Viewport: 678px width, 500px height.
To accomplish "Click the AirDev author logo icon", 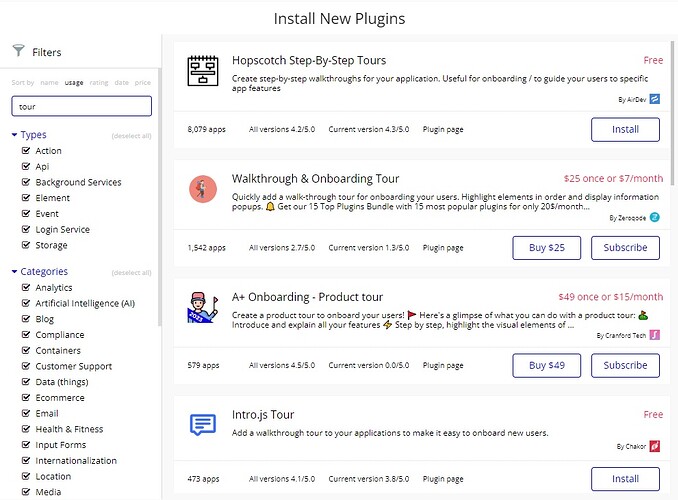I will [655, 99].
